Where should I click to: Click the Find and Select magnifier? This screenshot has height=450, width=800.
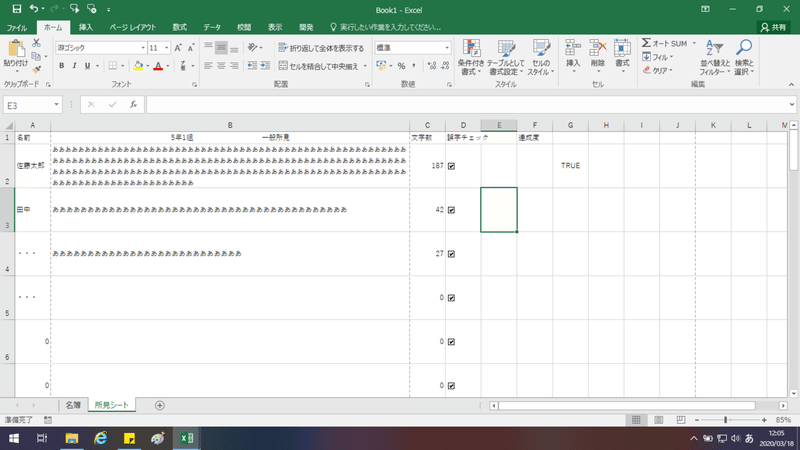tap(744, 58)
